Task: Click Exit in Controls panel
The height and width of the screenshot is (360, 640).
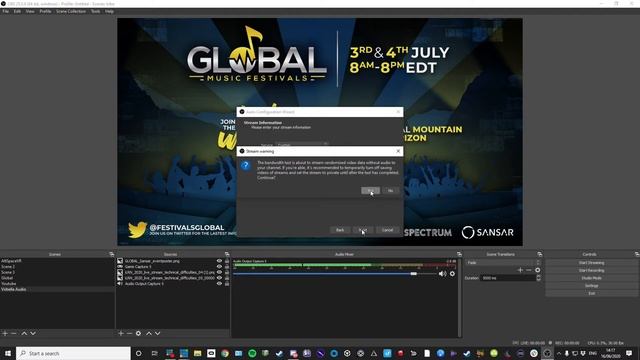Action: tap(591, 293)
